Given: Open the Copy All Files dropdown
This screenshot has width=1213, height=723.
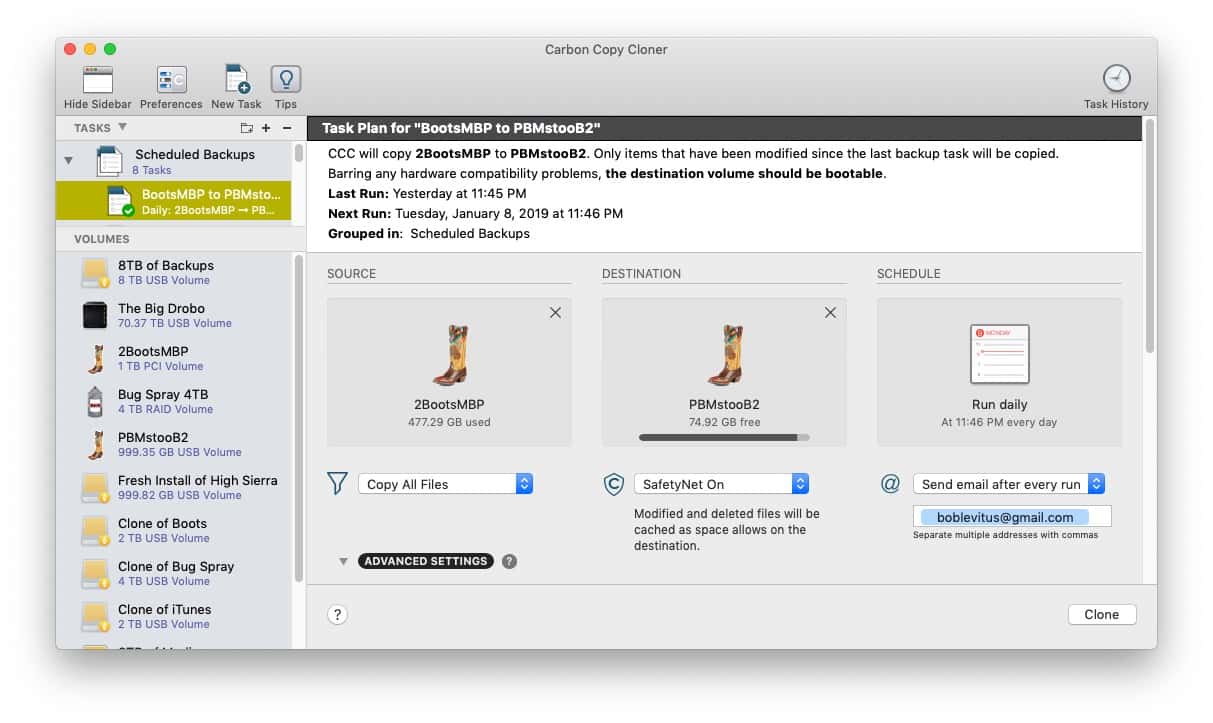Looking at the screenshot, I should point(445,484).
